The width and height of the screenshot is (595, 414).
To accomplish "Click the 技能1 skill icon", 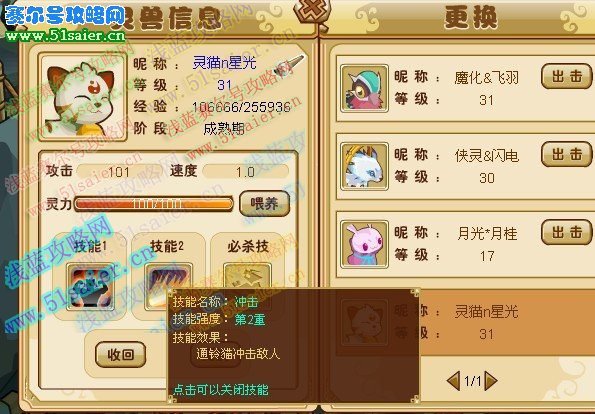I will (x=91, y=287).
